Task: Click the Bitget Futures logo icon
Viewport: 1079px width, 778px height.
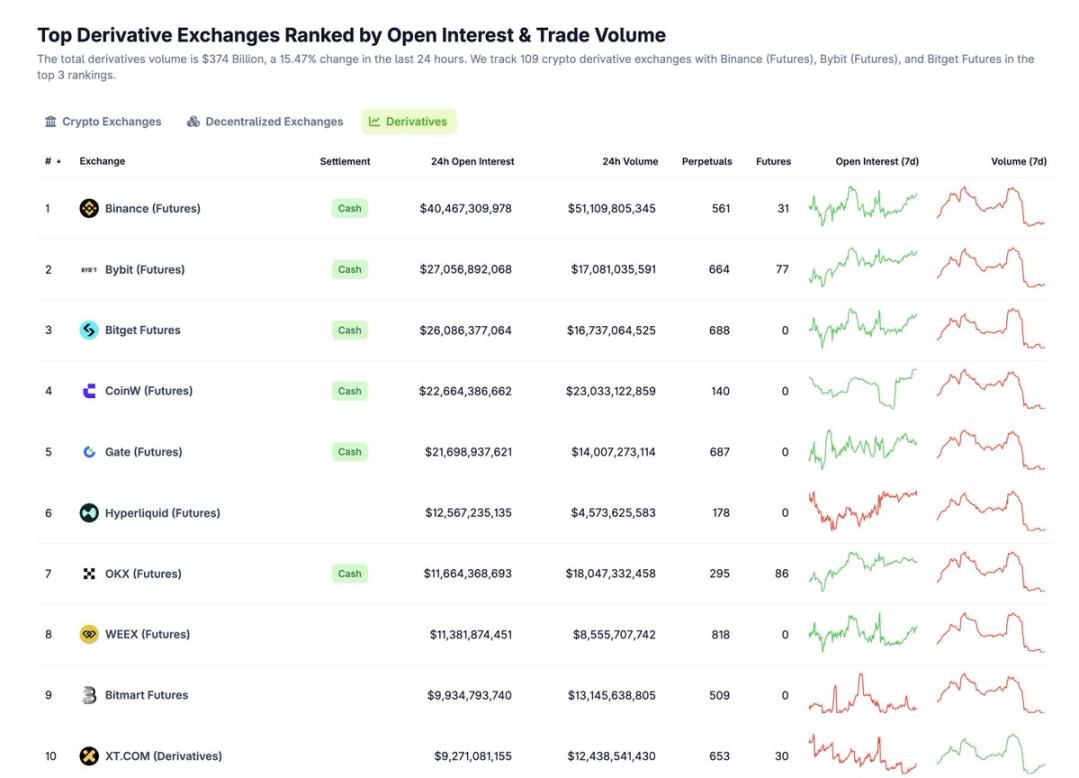Action: click(x=89, y=330)
